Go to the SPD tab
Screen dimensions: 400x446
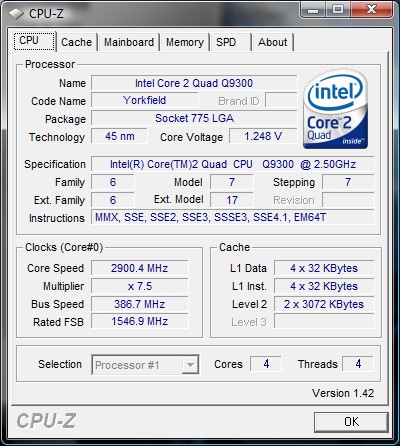(x=230, y=42)
